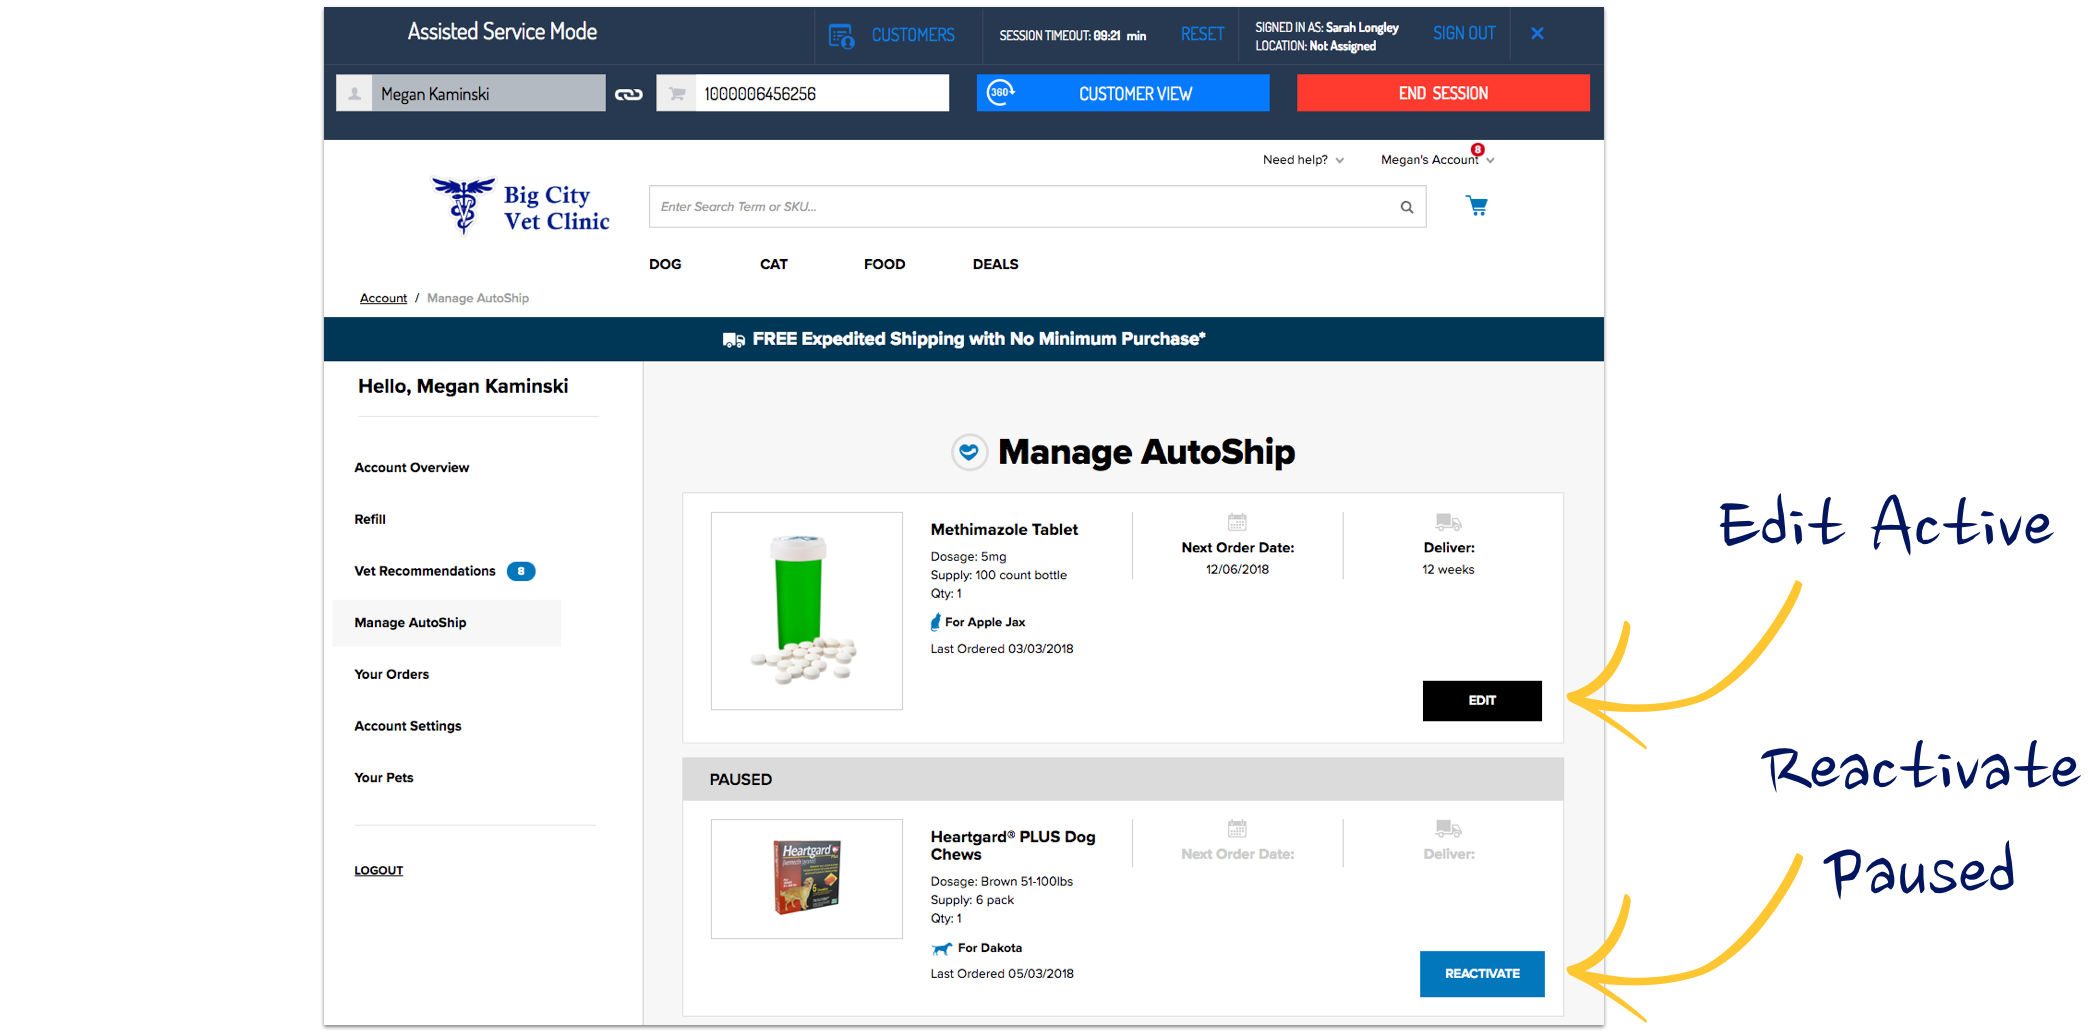Click the dog icon next to For Dakota

point(941,948)
